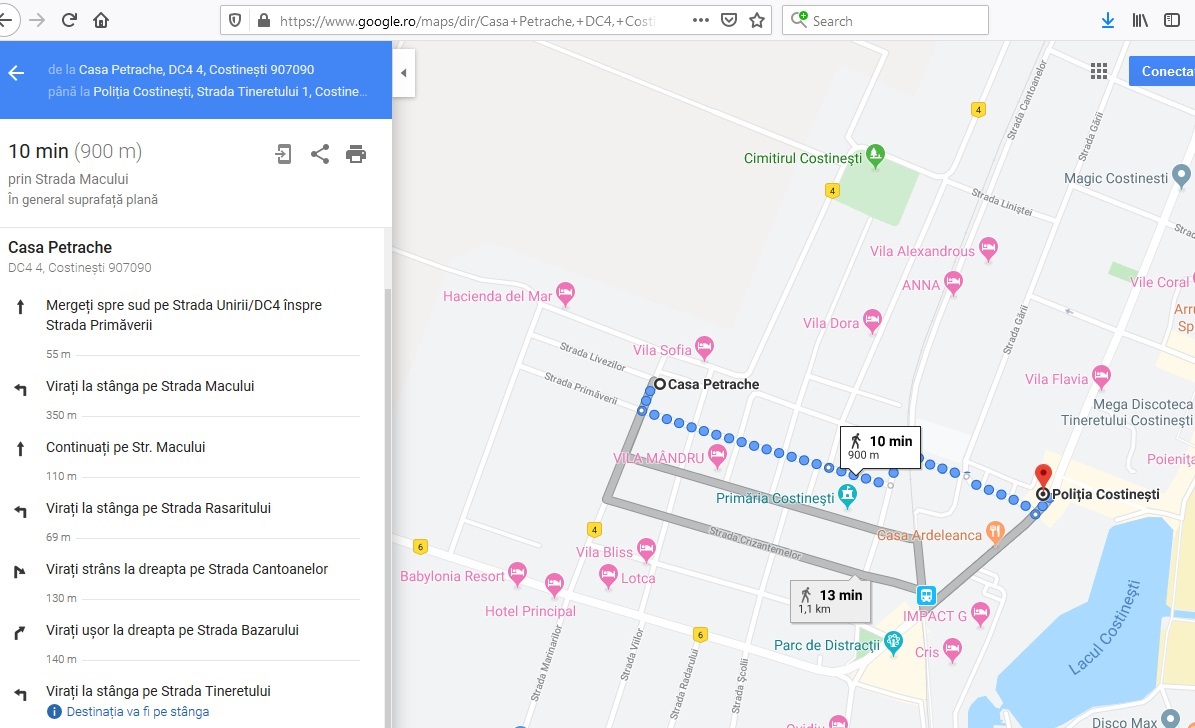The width and height of the screenshot is (1195, 728).
Task: Reload the page in Firefox
Action: [69, 20]
